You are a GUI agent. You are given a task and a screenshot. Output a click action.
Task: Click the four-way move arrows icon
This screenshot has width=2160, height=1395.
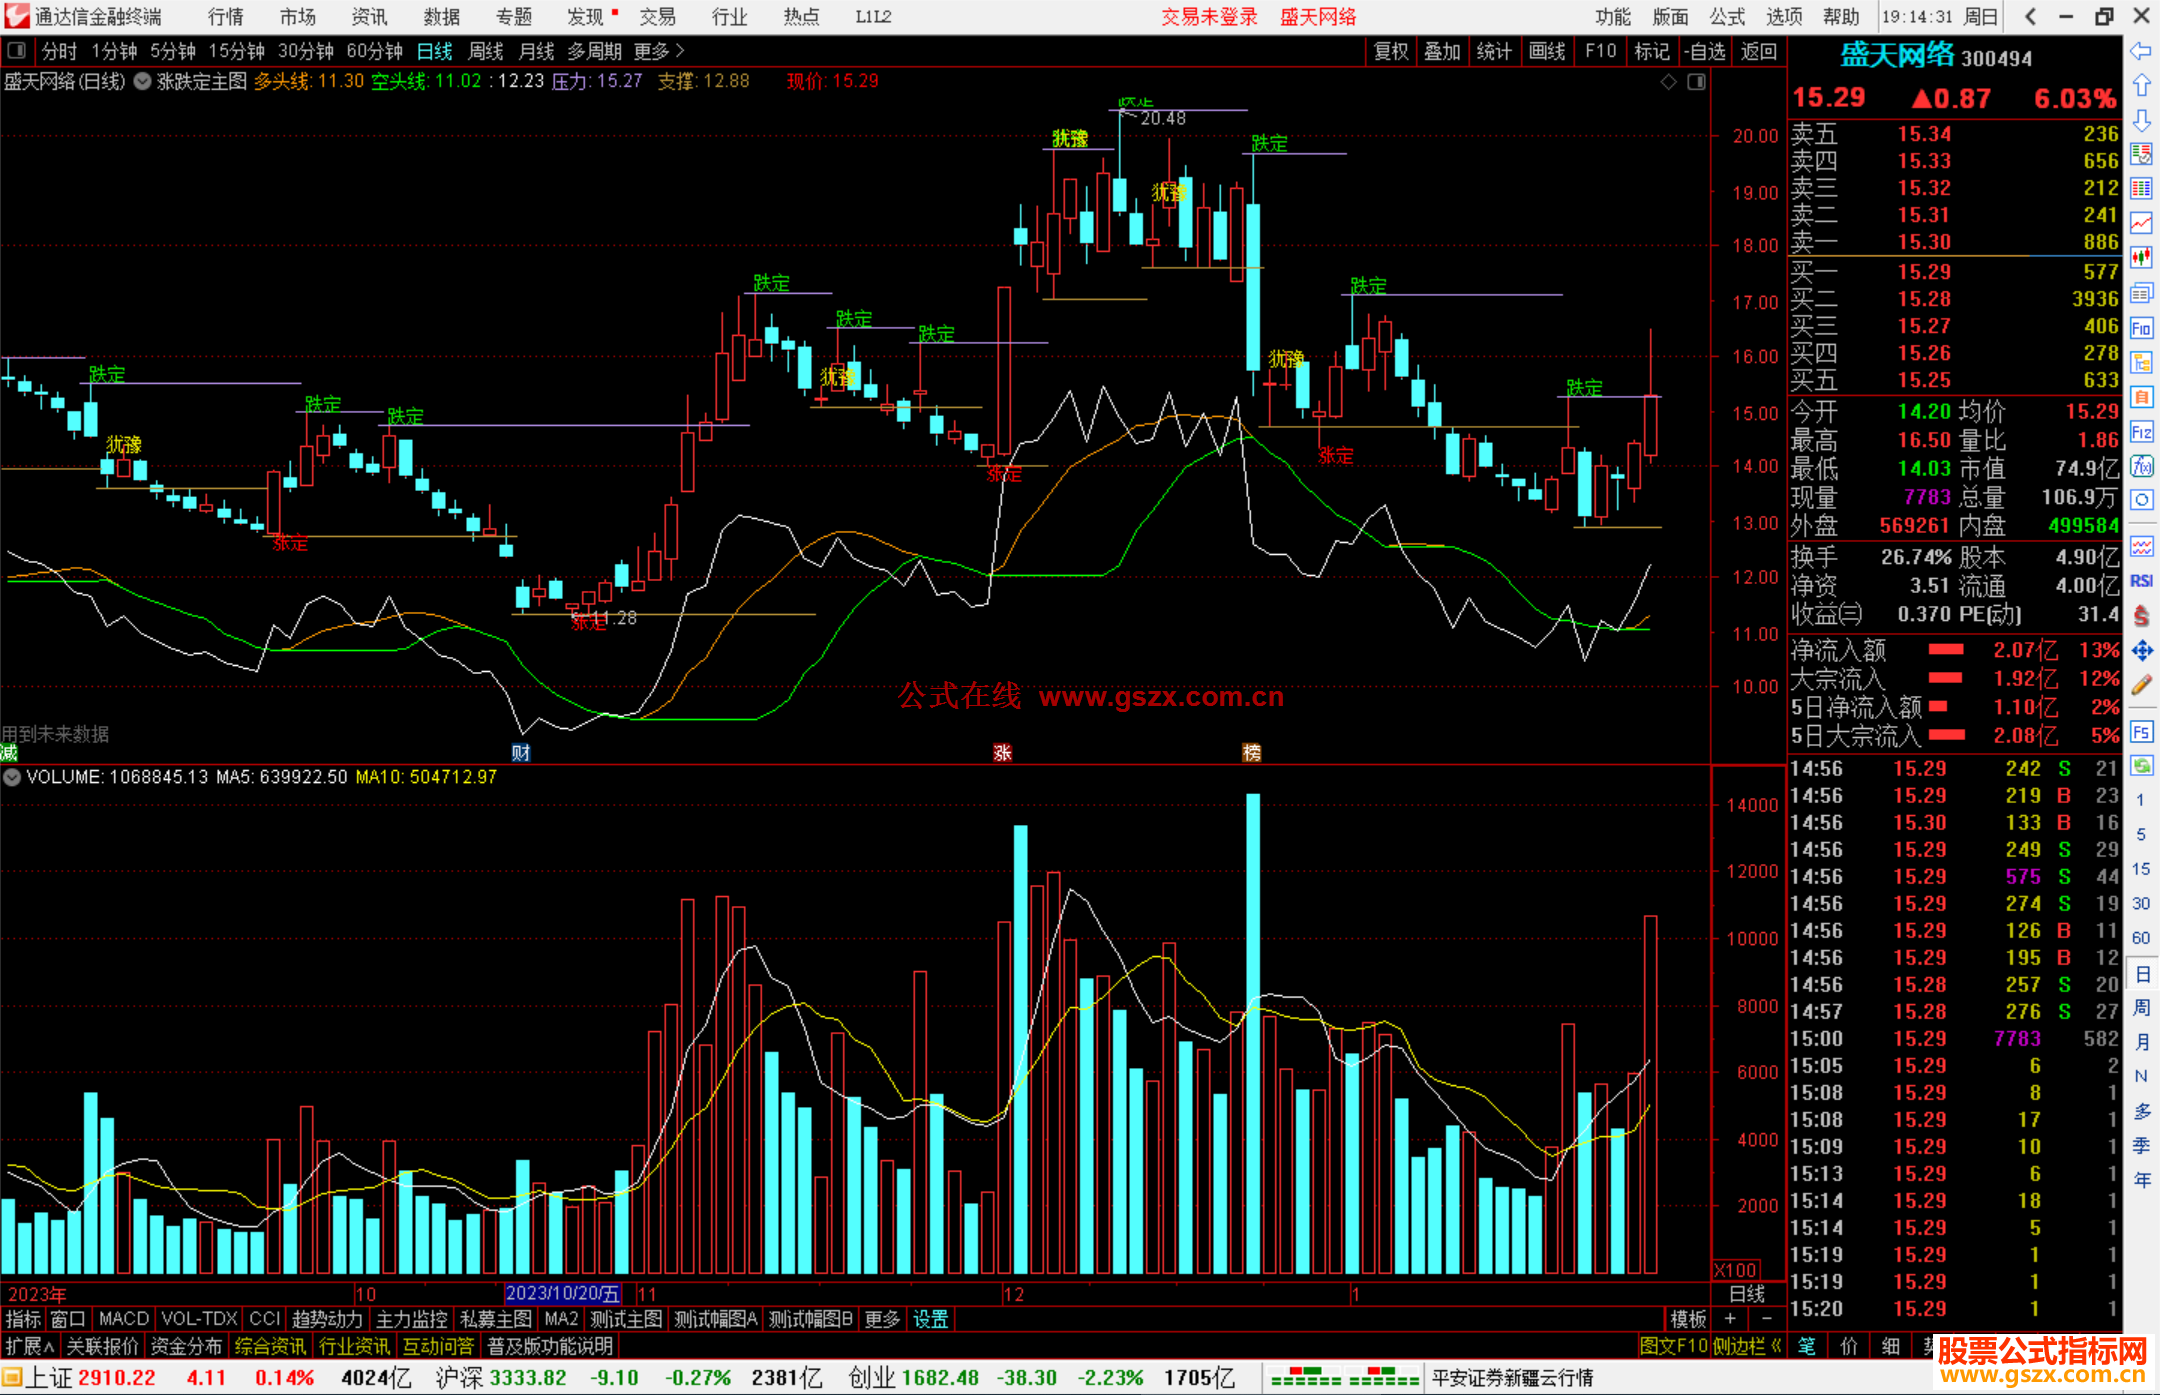pos(2141,651)
